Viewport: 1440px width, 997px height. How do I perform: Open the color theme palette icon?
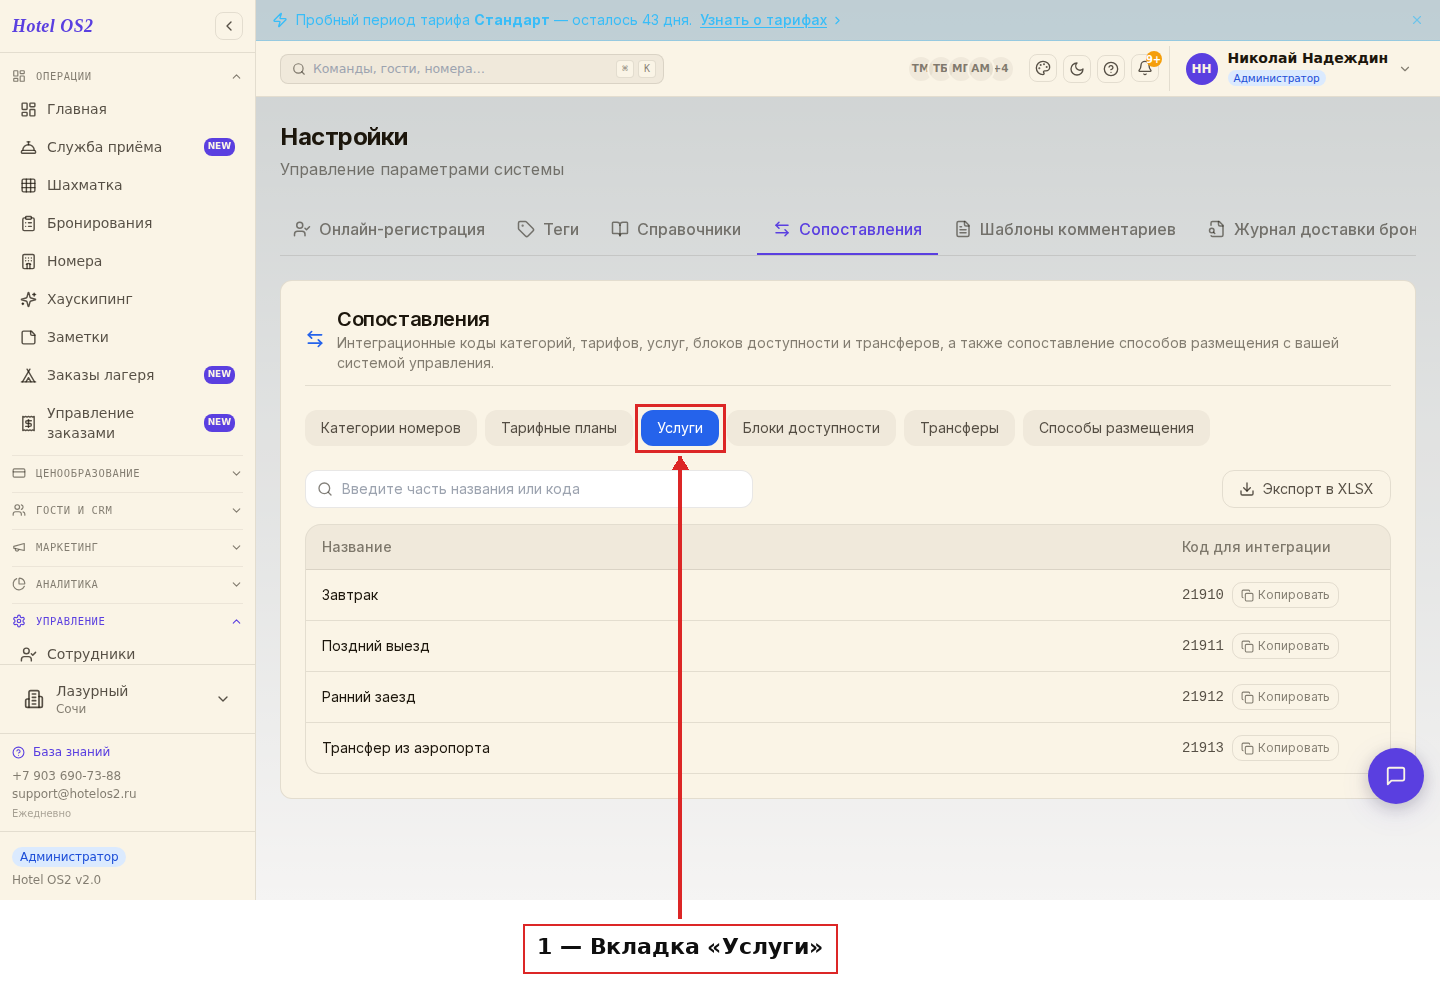pos(1043,69)
